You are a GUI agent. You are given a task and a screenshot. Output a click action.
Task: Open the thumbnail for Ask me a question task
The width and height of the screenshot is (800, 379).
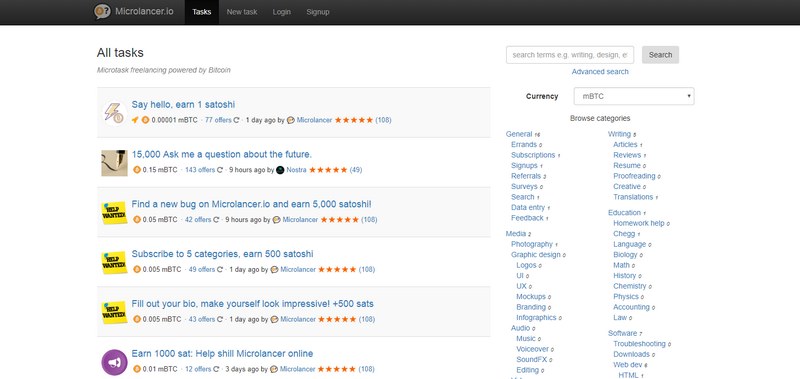(114, 163)
